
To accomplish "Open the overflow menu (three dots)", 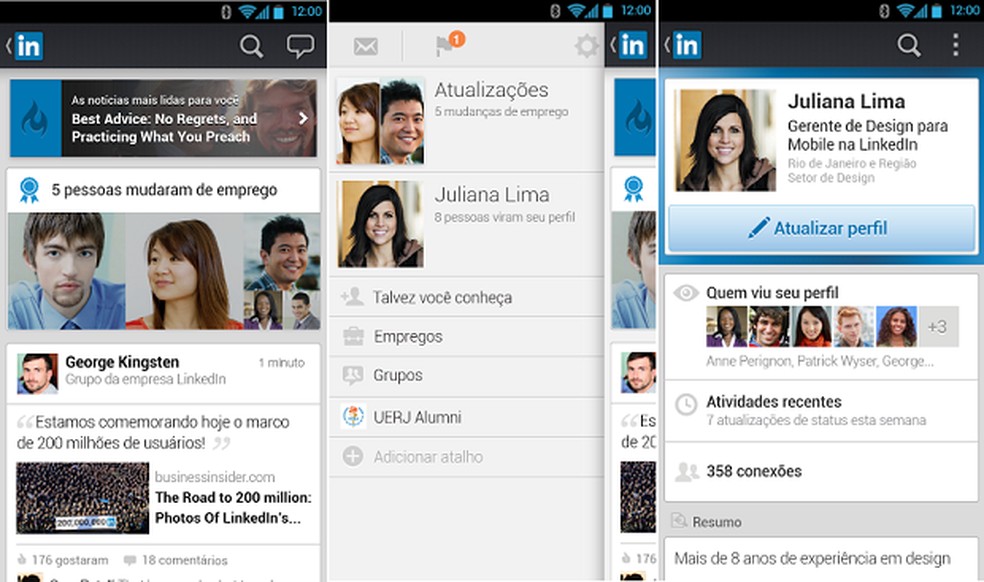I will pyautogui.click(x=957, y=45).
